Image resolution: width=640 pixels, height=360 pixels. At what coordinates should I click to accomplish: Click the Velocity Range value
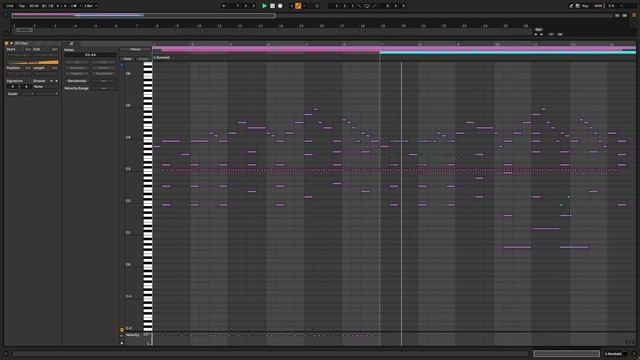(x=103, y=88)
